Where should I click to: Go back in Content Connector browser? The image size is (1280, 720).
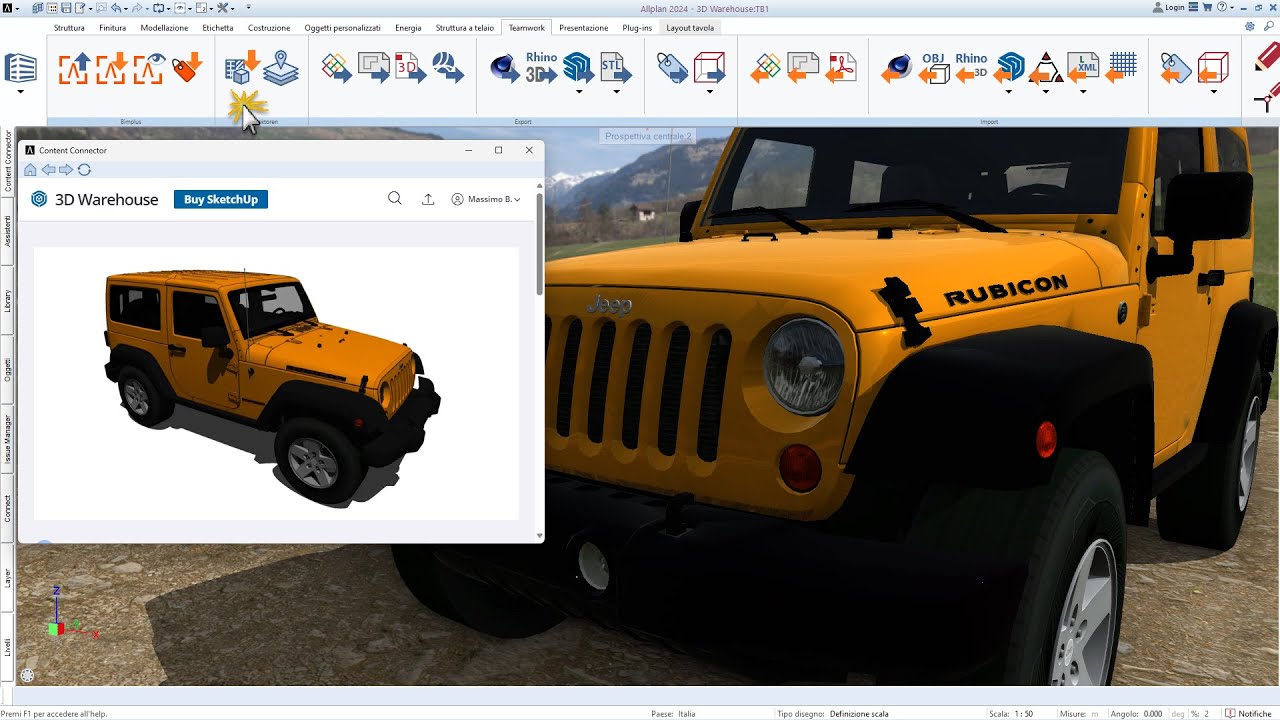48,170
